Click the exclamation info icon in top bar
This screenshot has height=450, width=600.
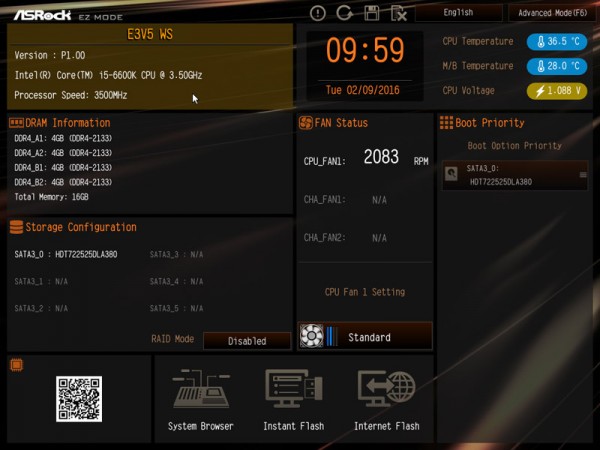pyautogui.click(x=318, y=13)
